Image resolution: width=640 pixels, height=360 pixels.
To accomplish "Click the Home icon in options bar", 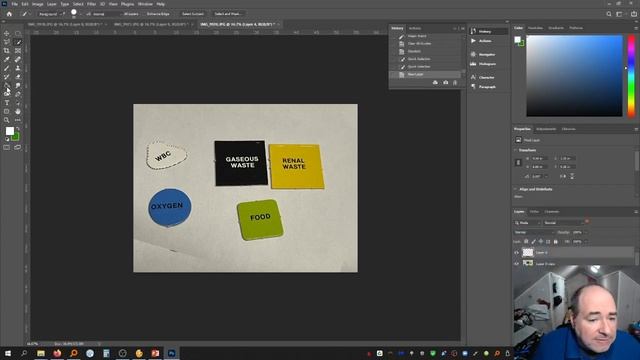I will [x=9, y=14].
